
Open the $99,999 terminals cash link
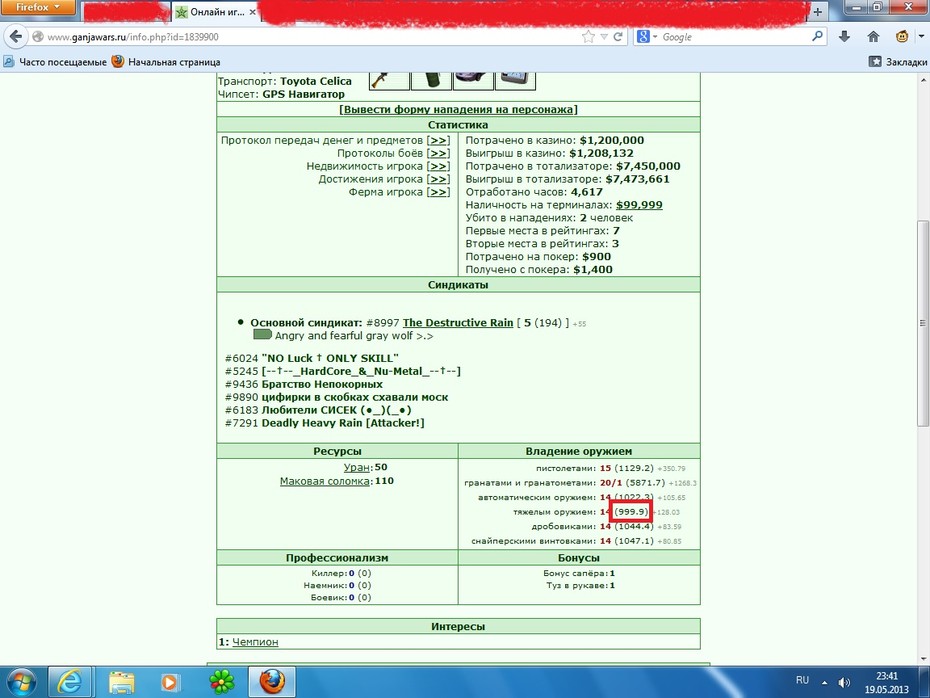(x=639, y=205)
